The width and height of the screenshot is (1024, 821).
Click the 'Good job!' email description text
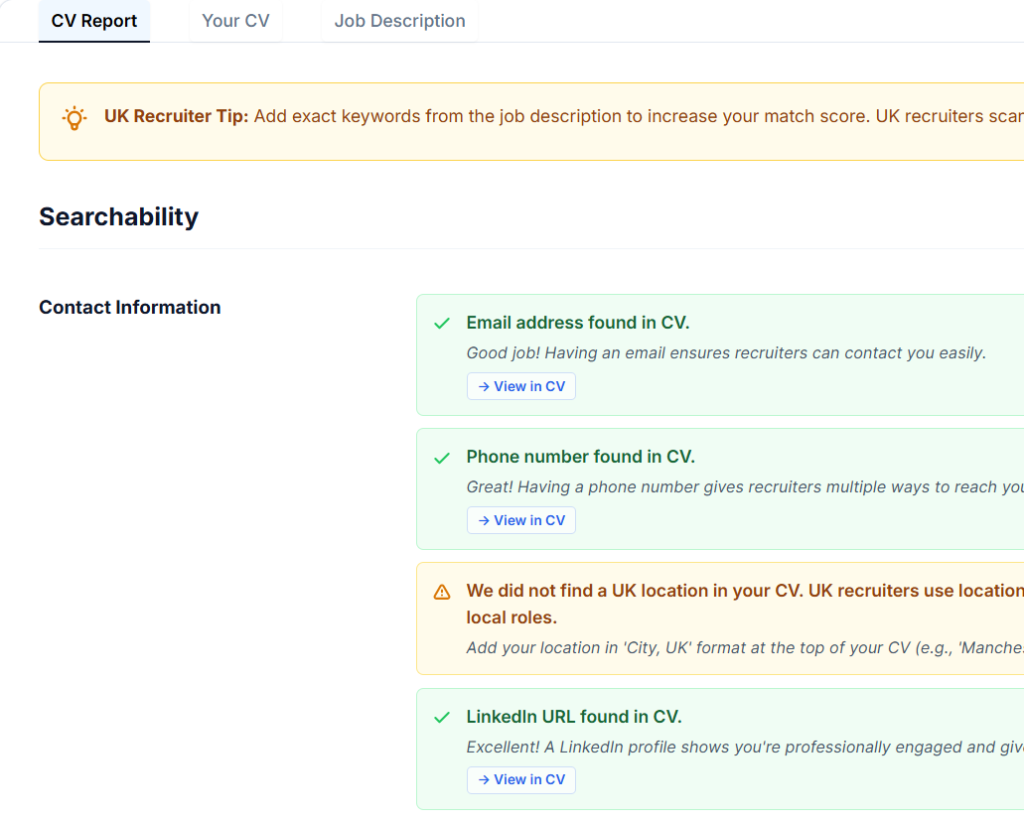[725, 353]
